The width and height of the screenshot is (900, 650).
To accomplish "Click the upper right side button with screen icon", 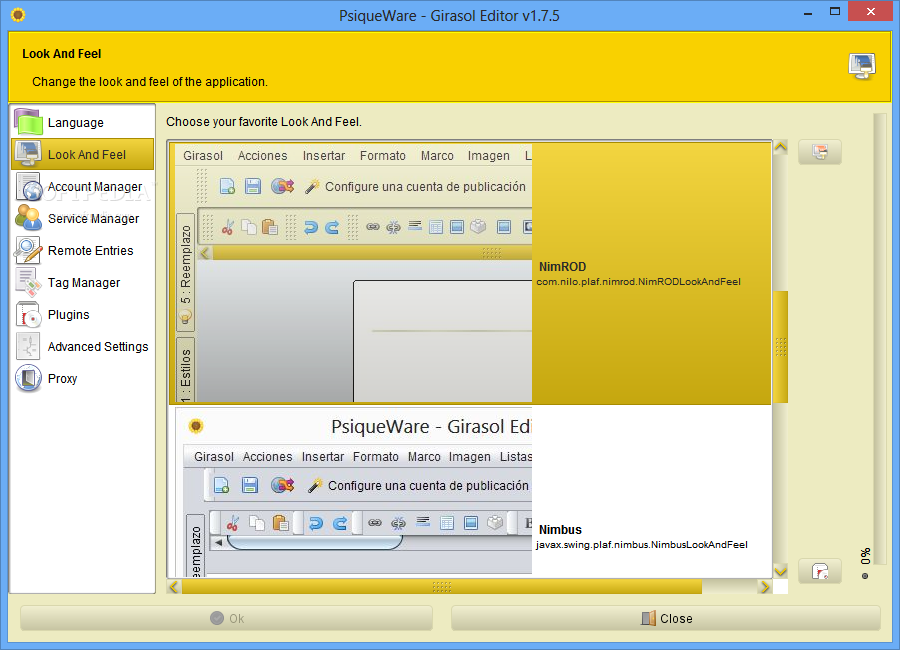I will click(x=820, y=152).
